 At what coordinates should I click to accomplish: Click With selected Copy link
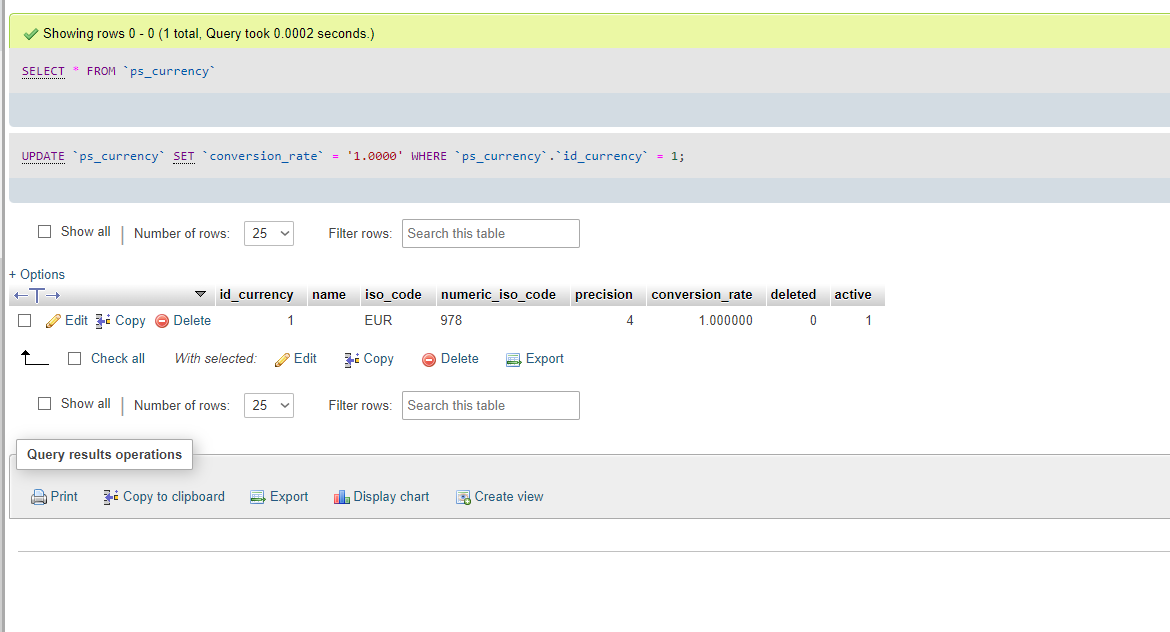pyautogui.click(x=378, y=358)
